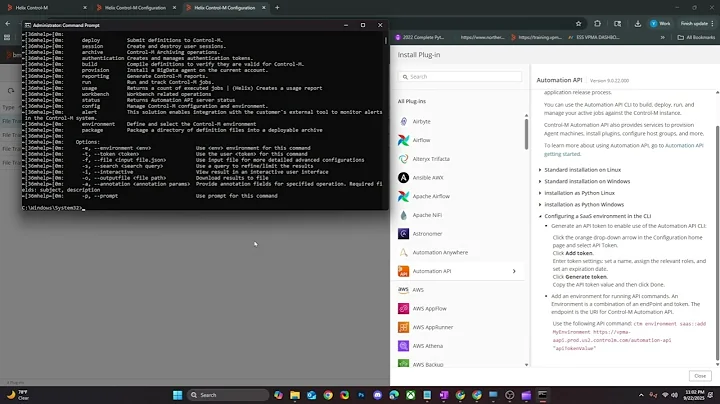The width and height of the screenshot is (720, 404).
Task: Open File Explorer from the taskbar
Action: [x=295, y=395]
